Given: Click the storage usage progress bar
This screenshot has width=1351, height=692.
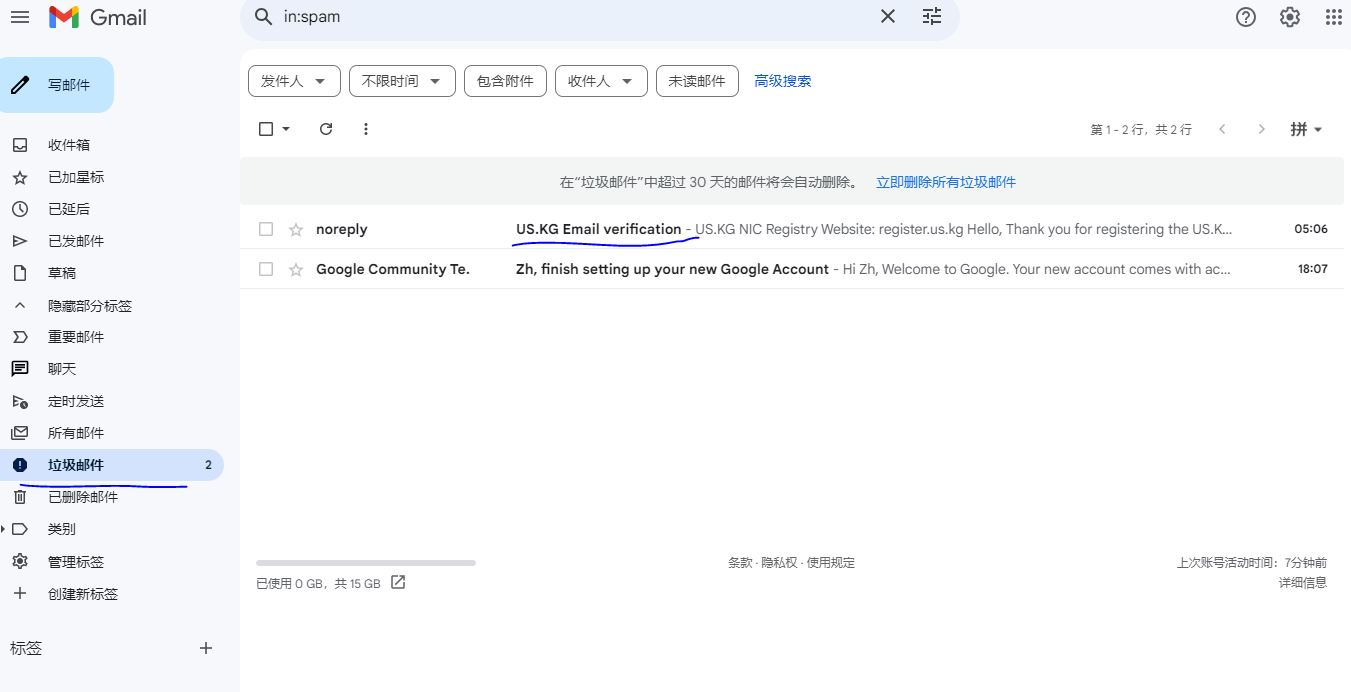Looking at the screenshot, I should pos(366,563).
